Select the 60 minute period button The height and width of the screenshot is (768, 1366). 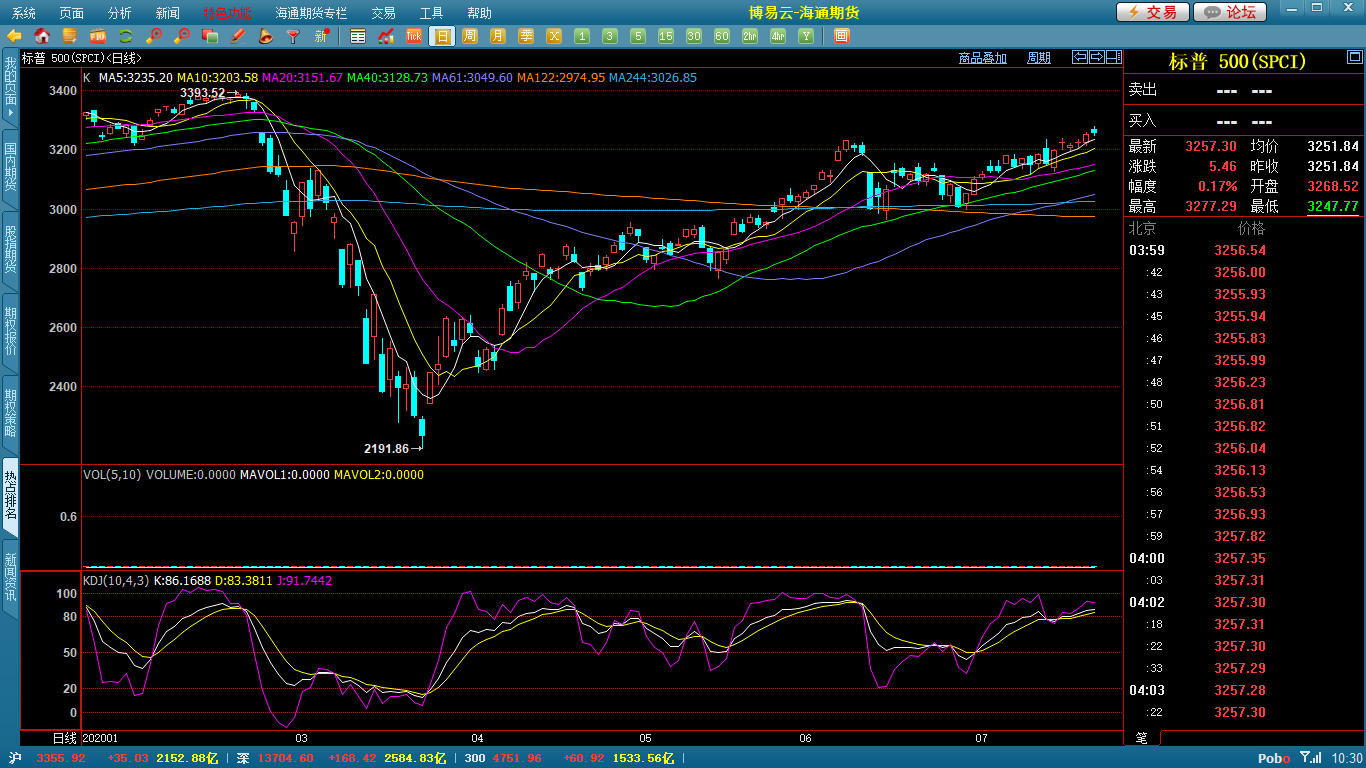click(722, 36)
